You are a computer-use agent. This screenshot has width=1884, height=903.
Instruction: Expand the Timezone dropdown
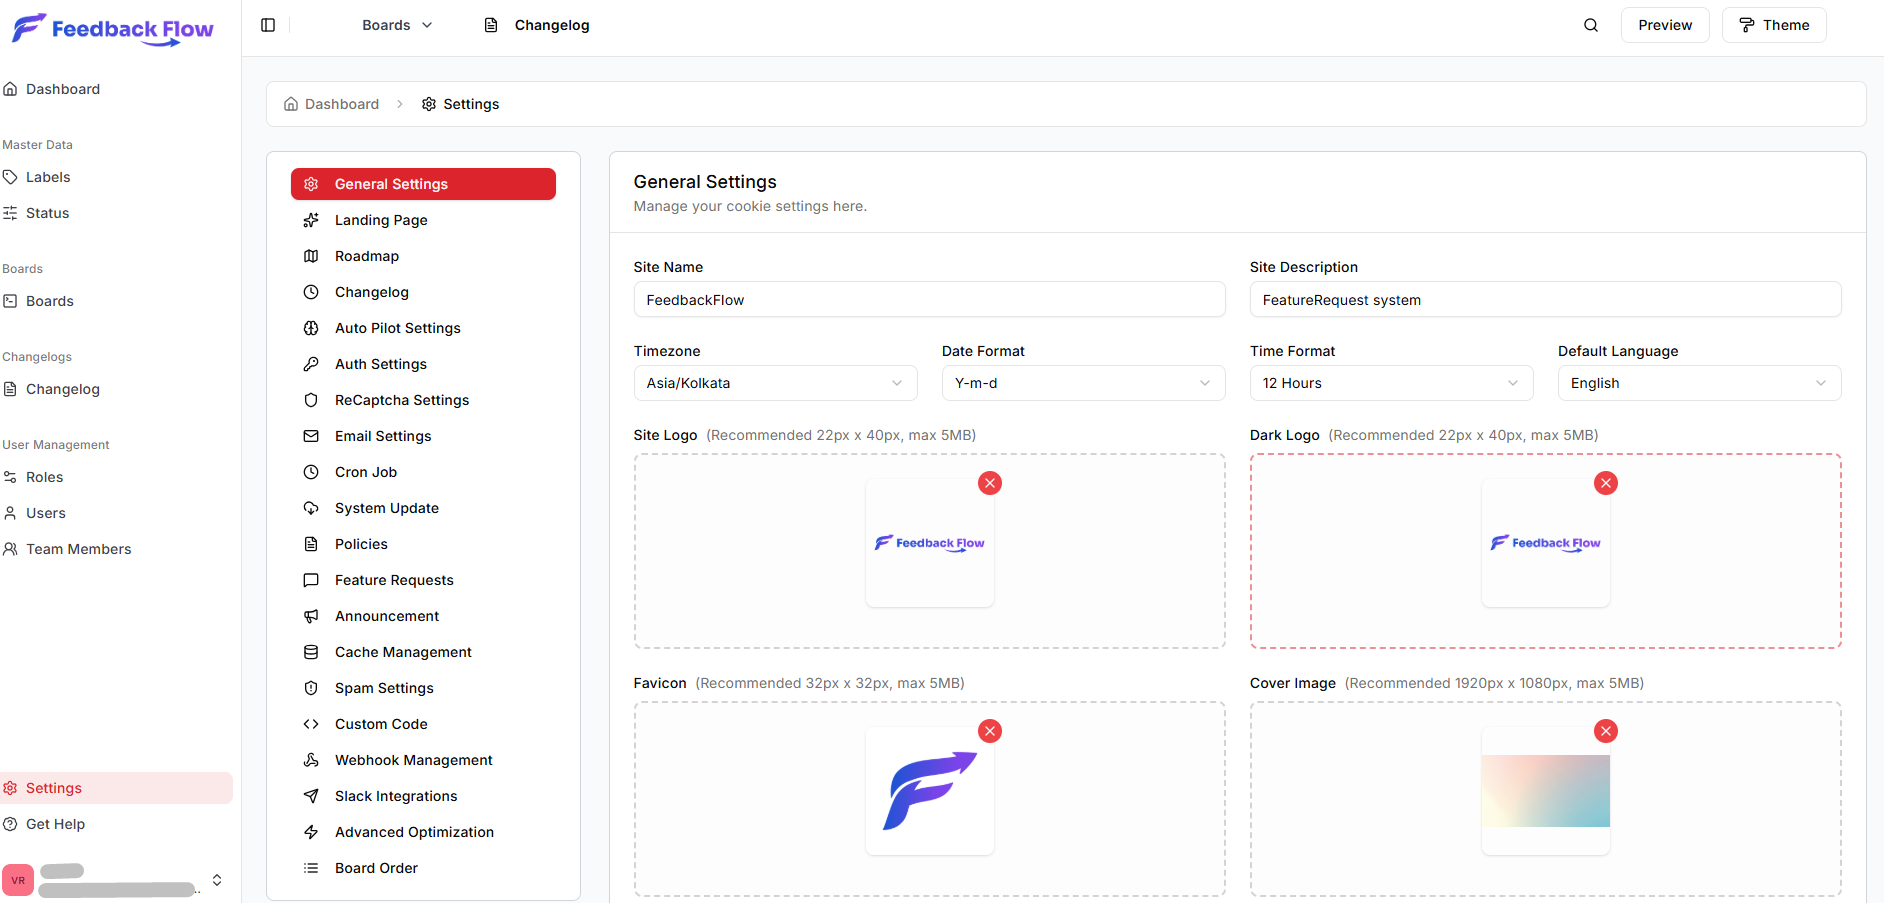point(775,383)
